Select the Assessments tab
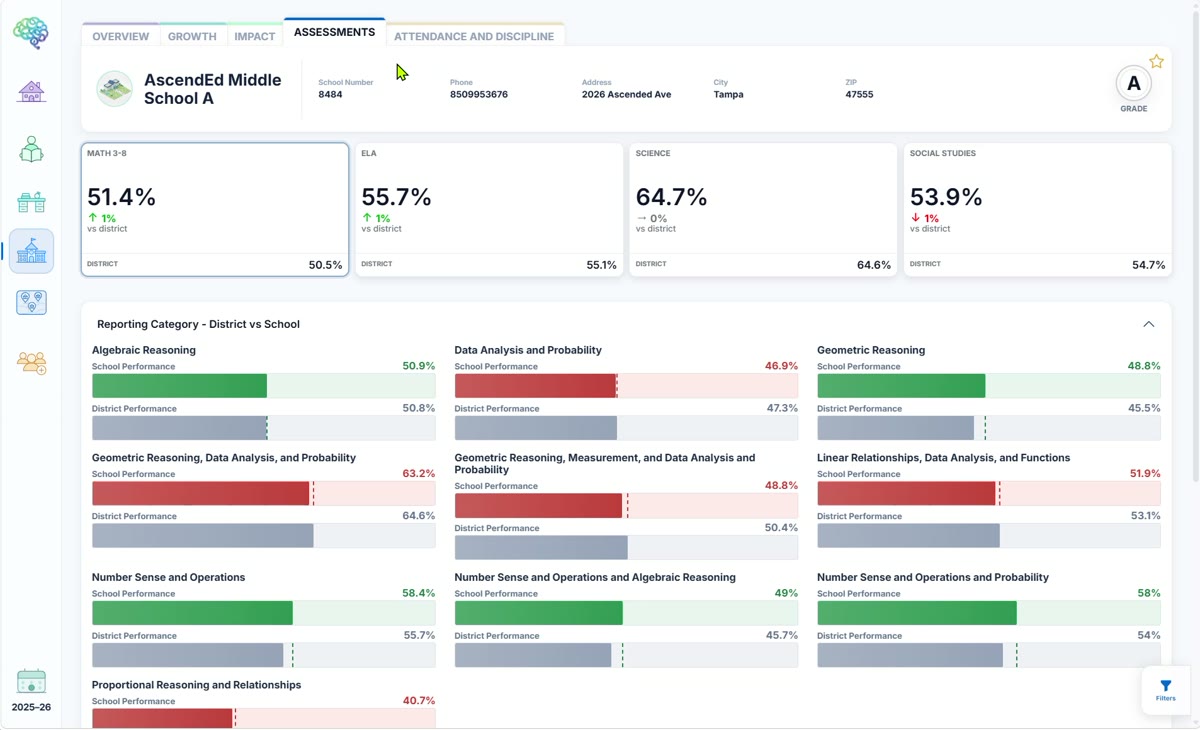The width and height of the screenshot is (1200, 730). (334, 32)
